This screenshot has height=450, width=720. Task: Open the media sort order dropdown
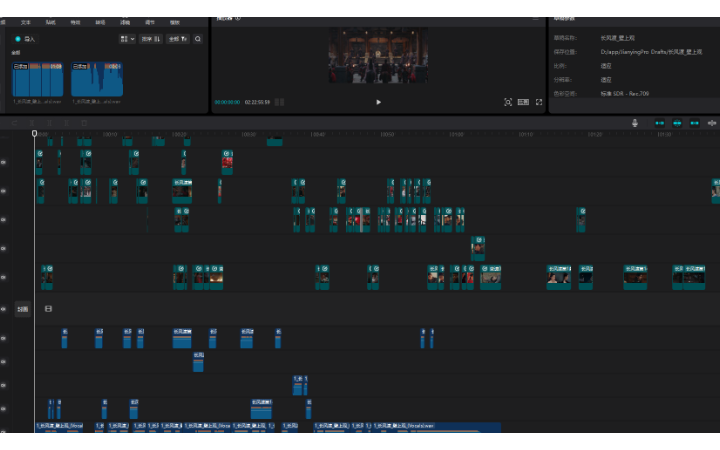point(150,39)
